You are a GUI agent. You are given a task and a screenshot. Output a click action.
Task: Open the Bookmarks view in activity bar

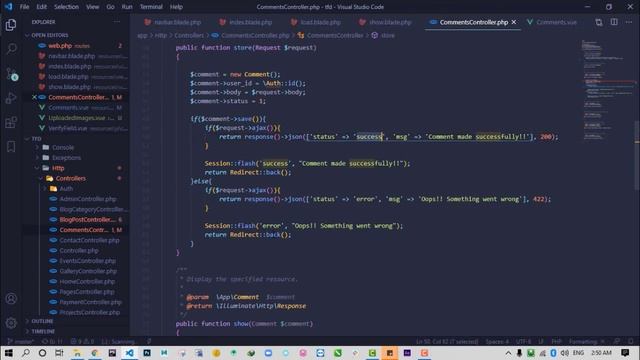pos(11,147)
